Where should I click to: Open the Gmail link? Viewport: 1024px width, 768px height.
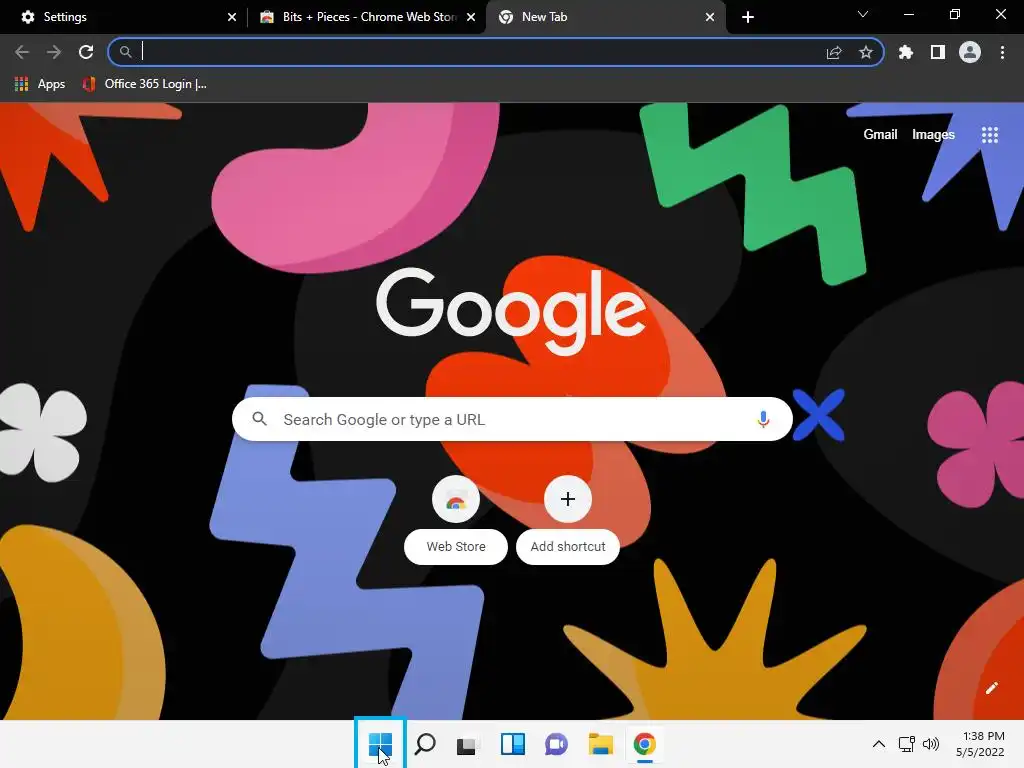(x=880, y=135)
